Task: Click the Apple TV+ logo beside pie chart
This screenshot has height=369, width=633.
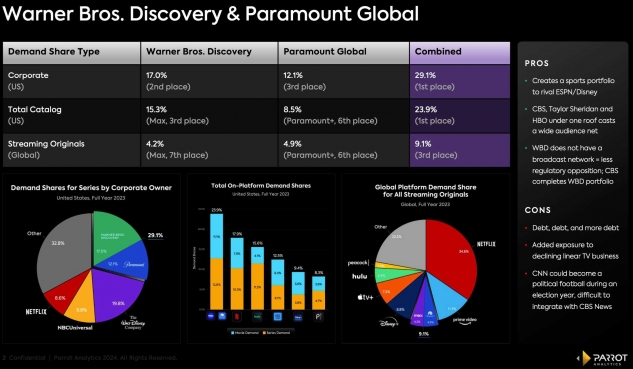Action: (365, 297)
